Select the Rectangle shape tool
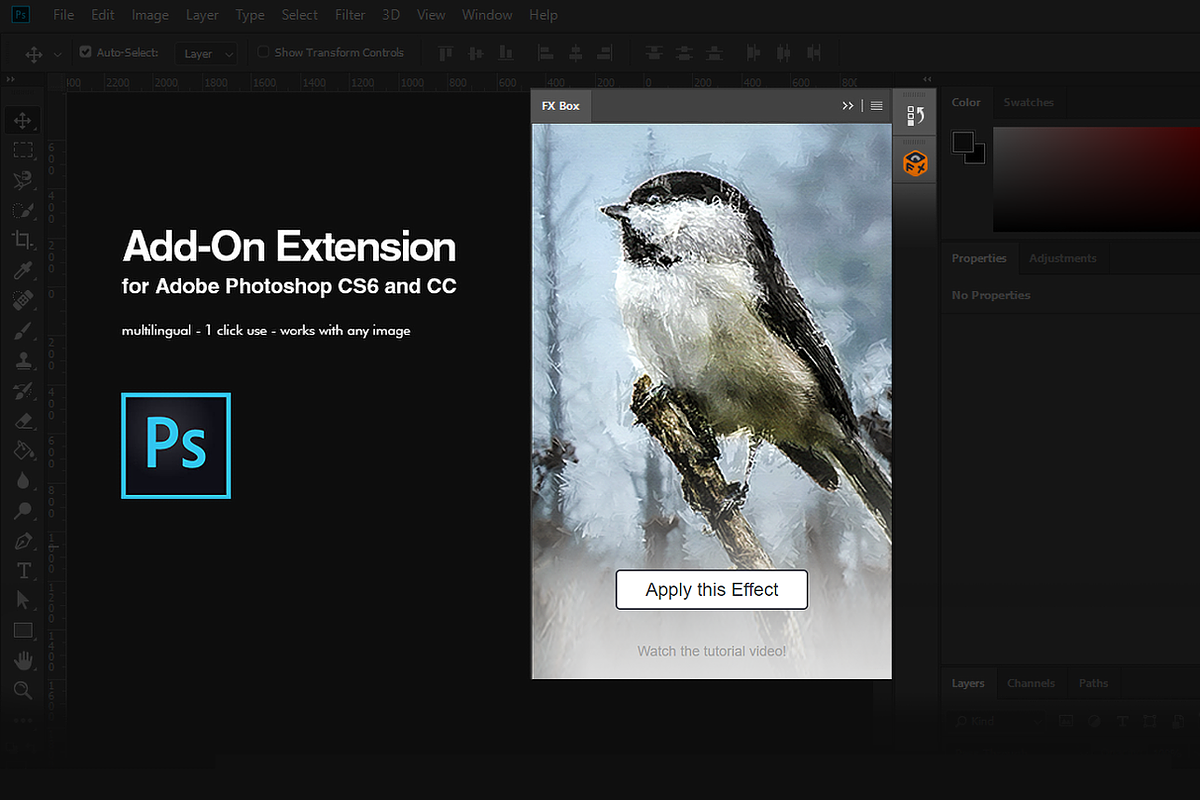The image size is (1200, 800). tap(22, 630)
